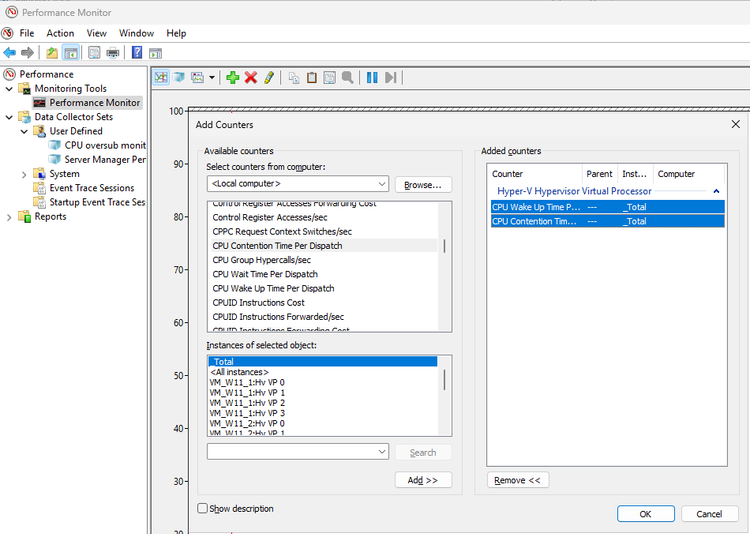The image size is (750, 534).
Task: Open the Window menu
Action: point(136,33)
